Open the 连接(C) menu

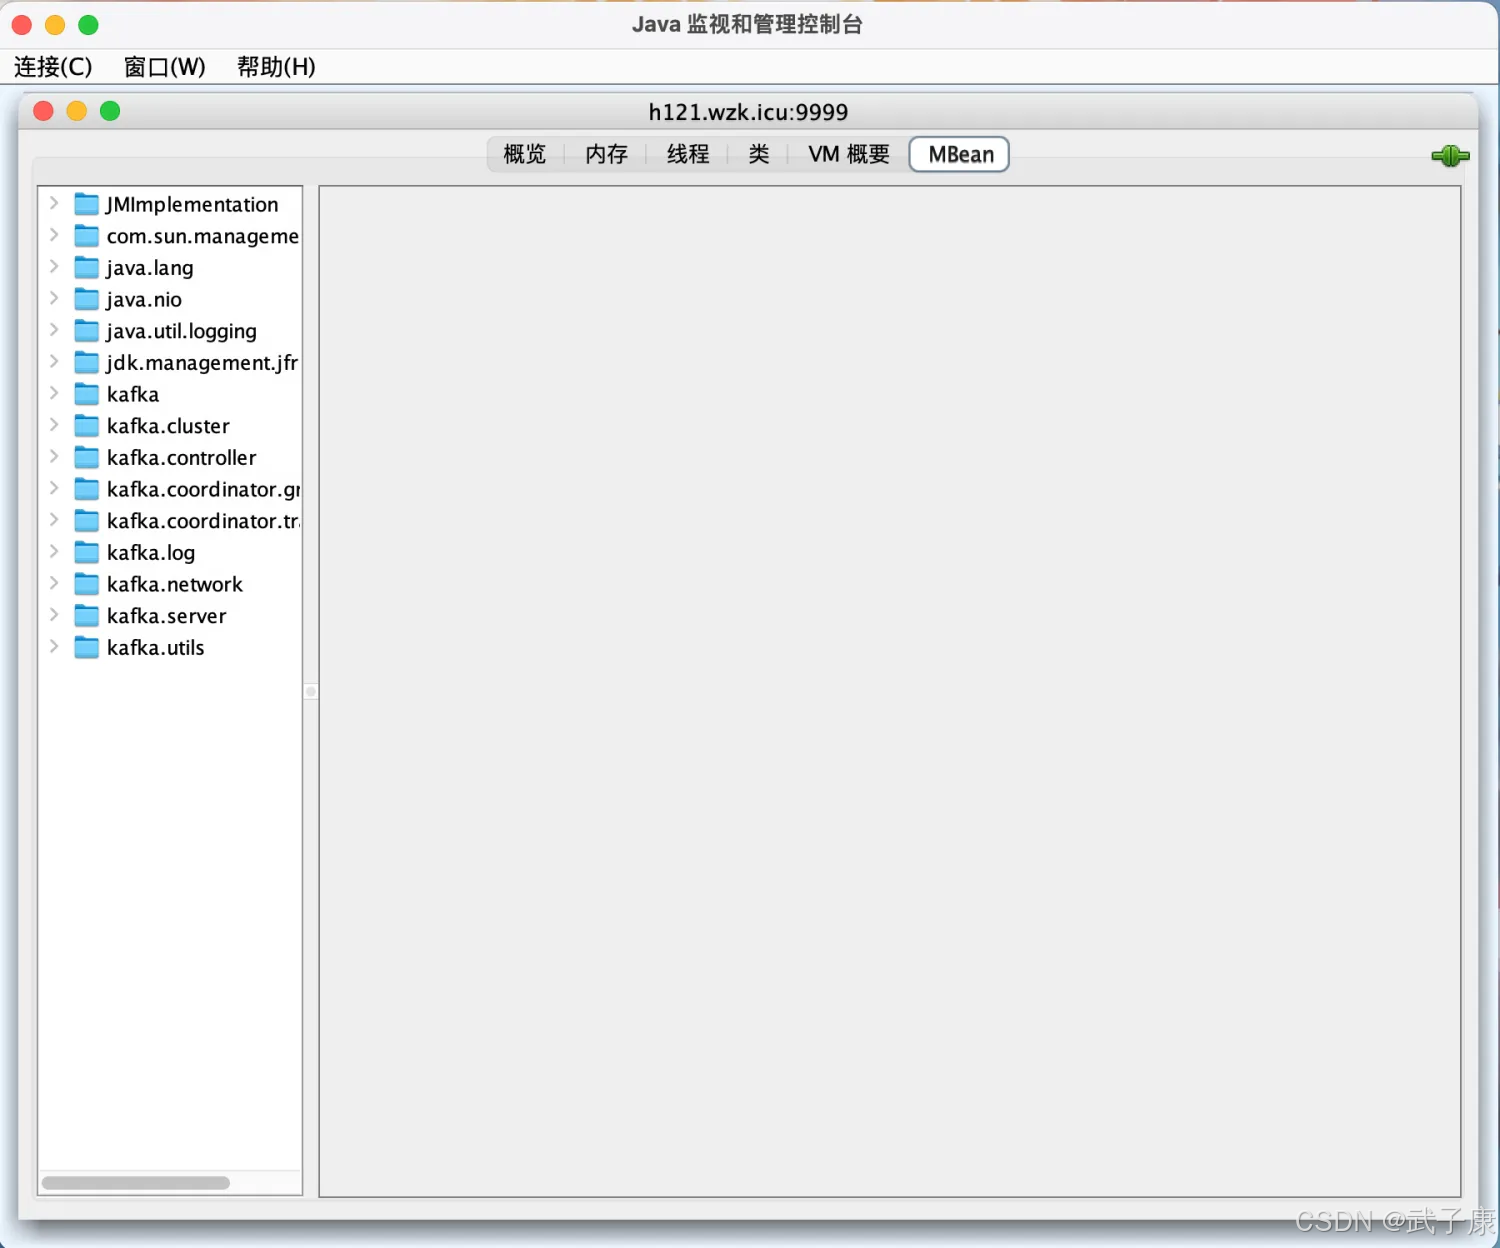[x=53, y=67]
